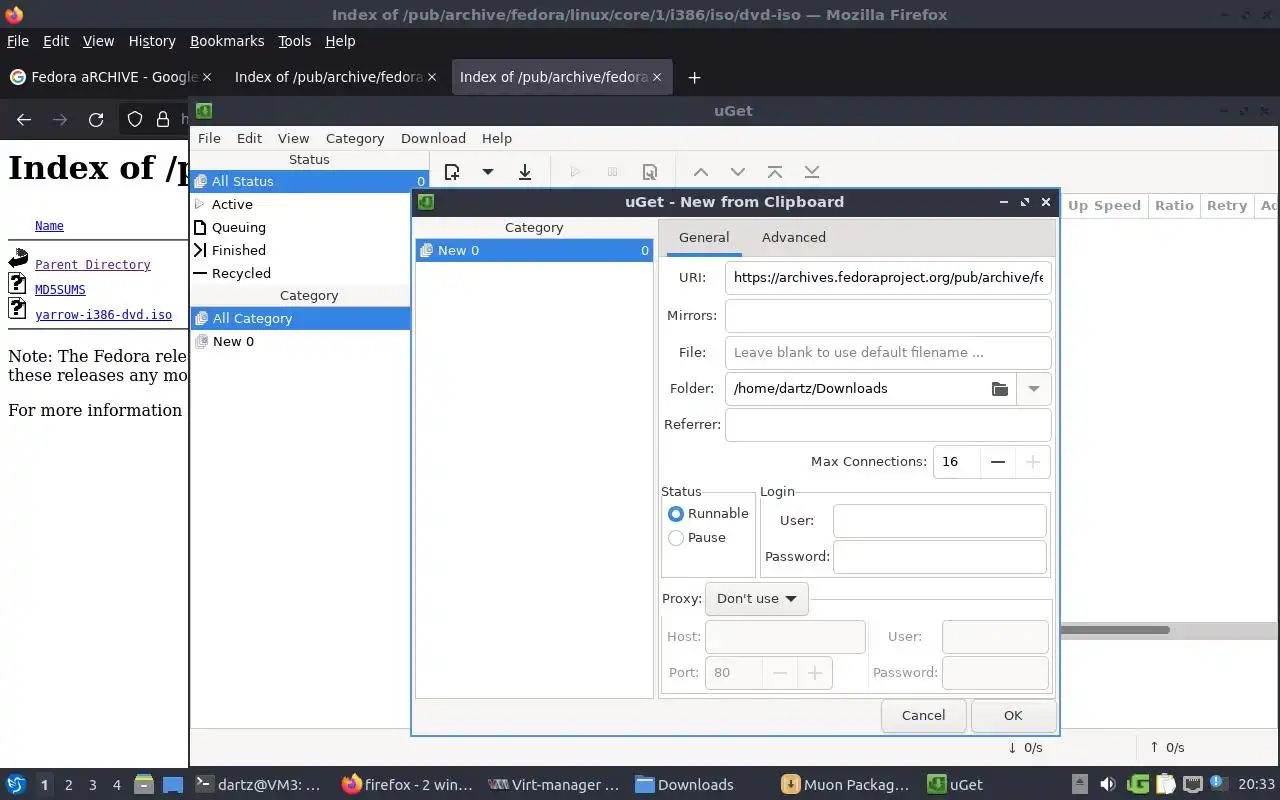Select the Pause radio button
Viewport: 1280px width, 800px height.
click(x=676, y=538)
